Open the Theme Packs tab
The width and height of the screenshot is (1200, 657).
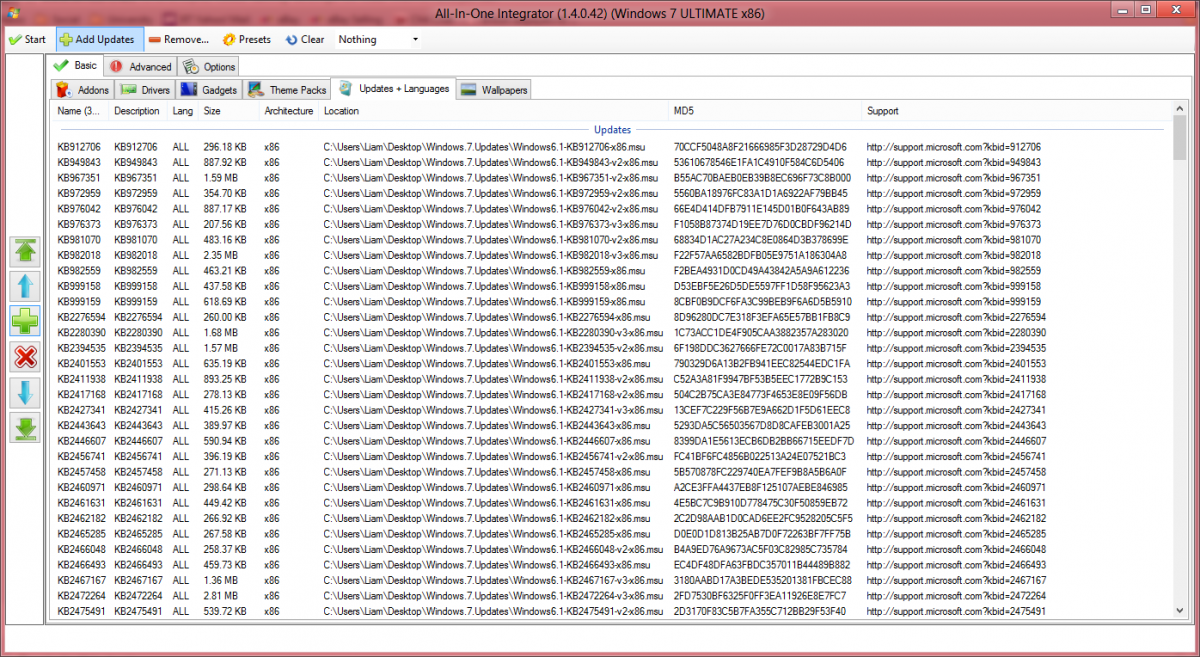pyautogui.click(x=288, y=90)
